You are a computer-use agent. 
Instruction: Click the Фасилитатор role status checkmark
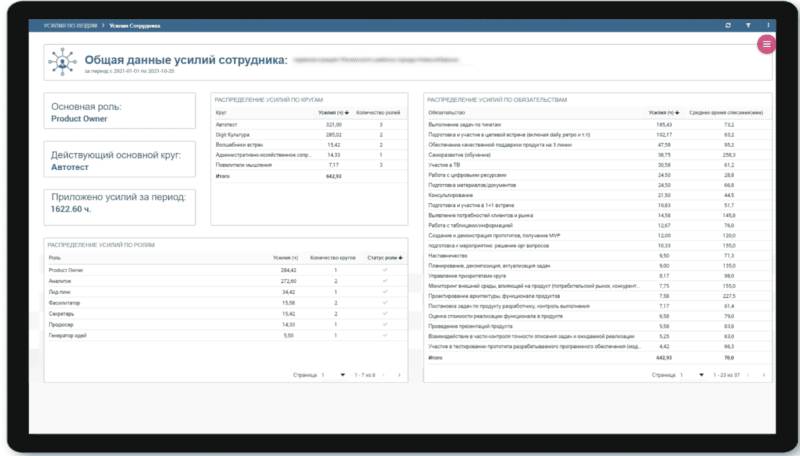(x=384, y=302)
